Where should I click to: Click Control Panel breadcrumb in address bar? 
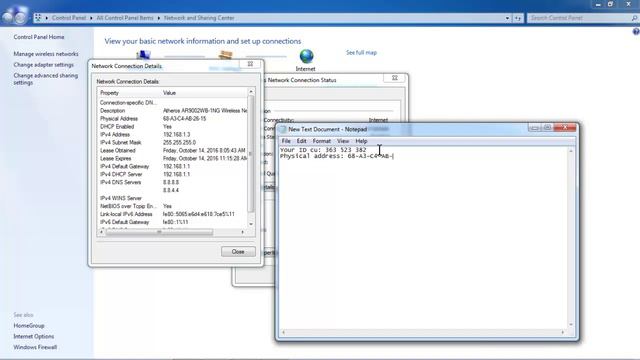point(69,18)
